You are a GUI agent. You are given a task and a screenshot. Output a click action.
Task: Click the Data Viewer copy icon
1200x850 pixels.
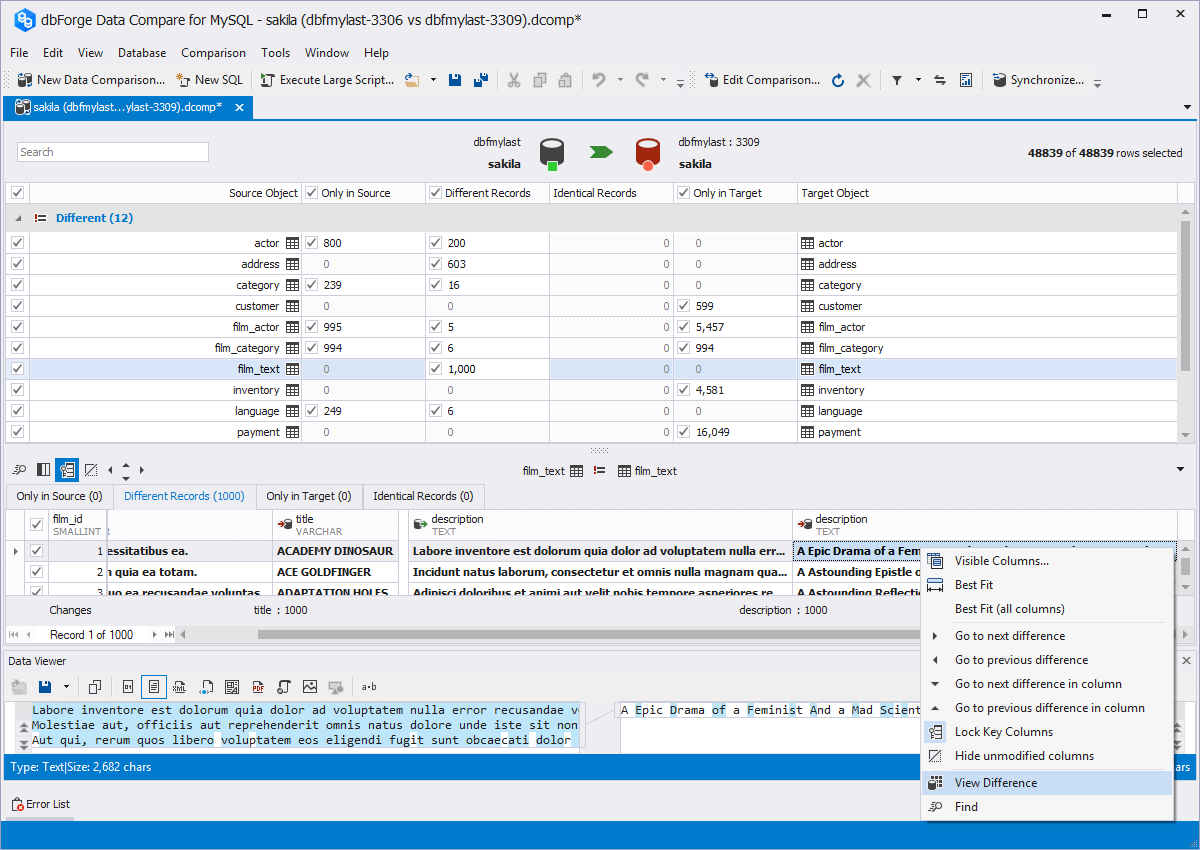click(95, 687)
